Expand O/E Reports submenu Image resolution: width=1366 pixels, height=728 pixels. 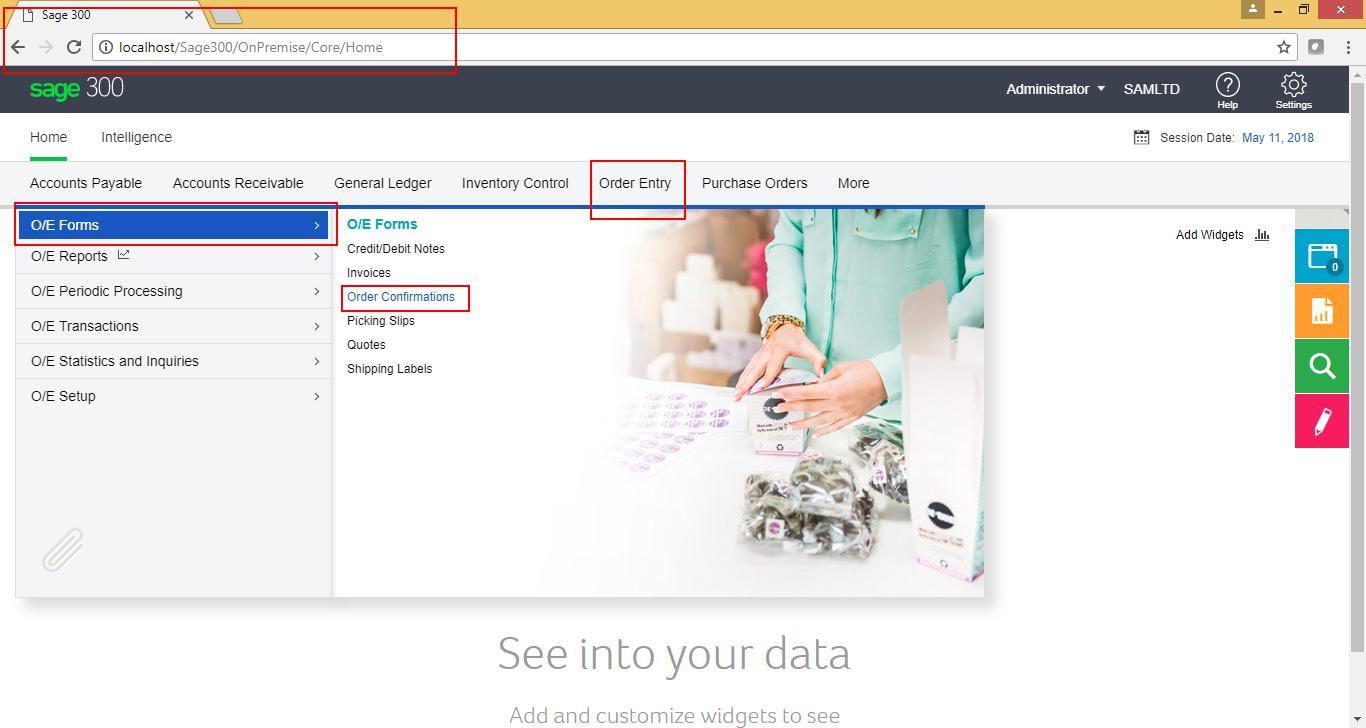pos(174,256)
